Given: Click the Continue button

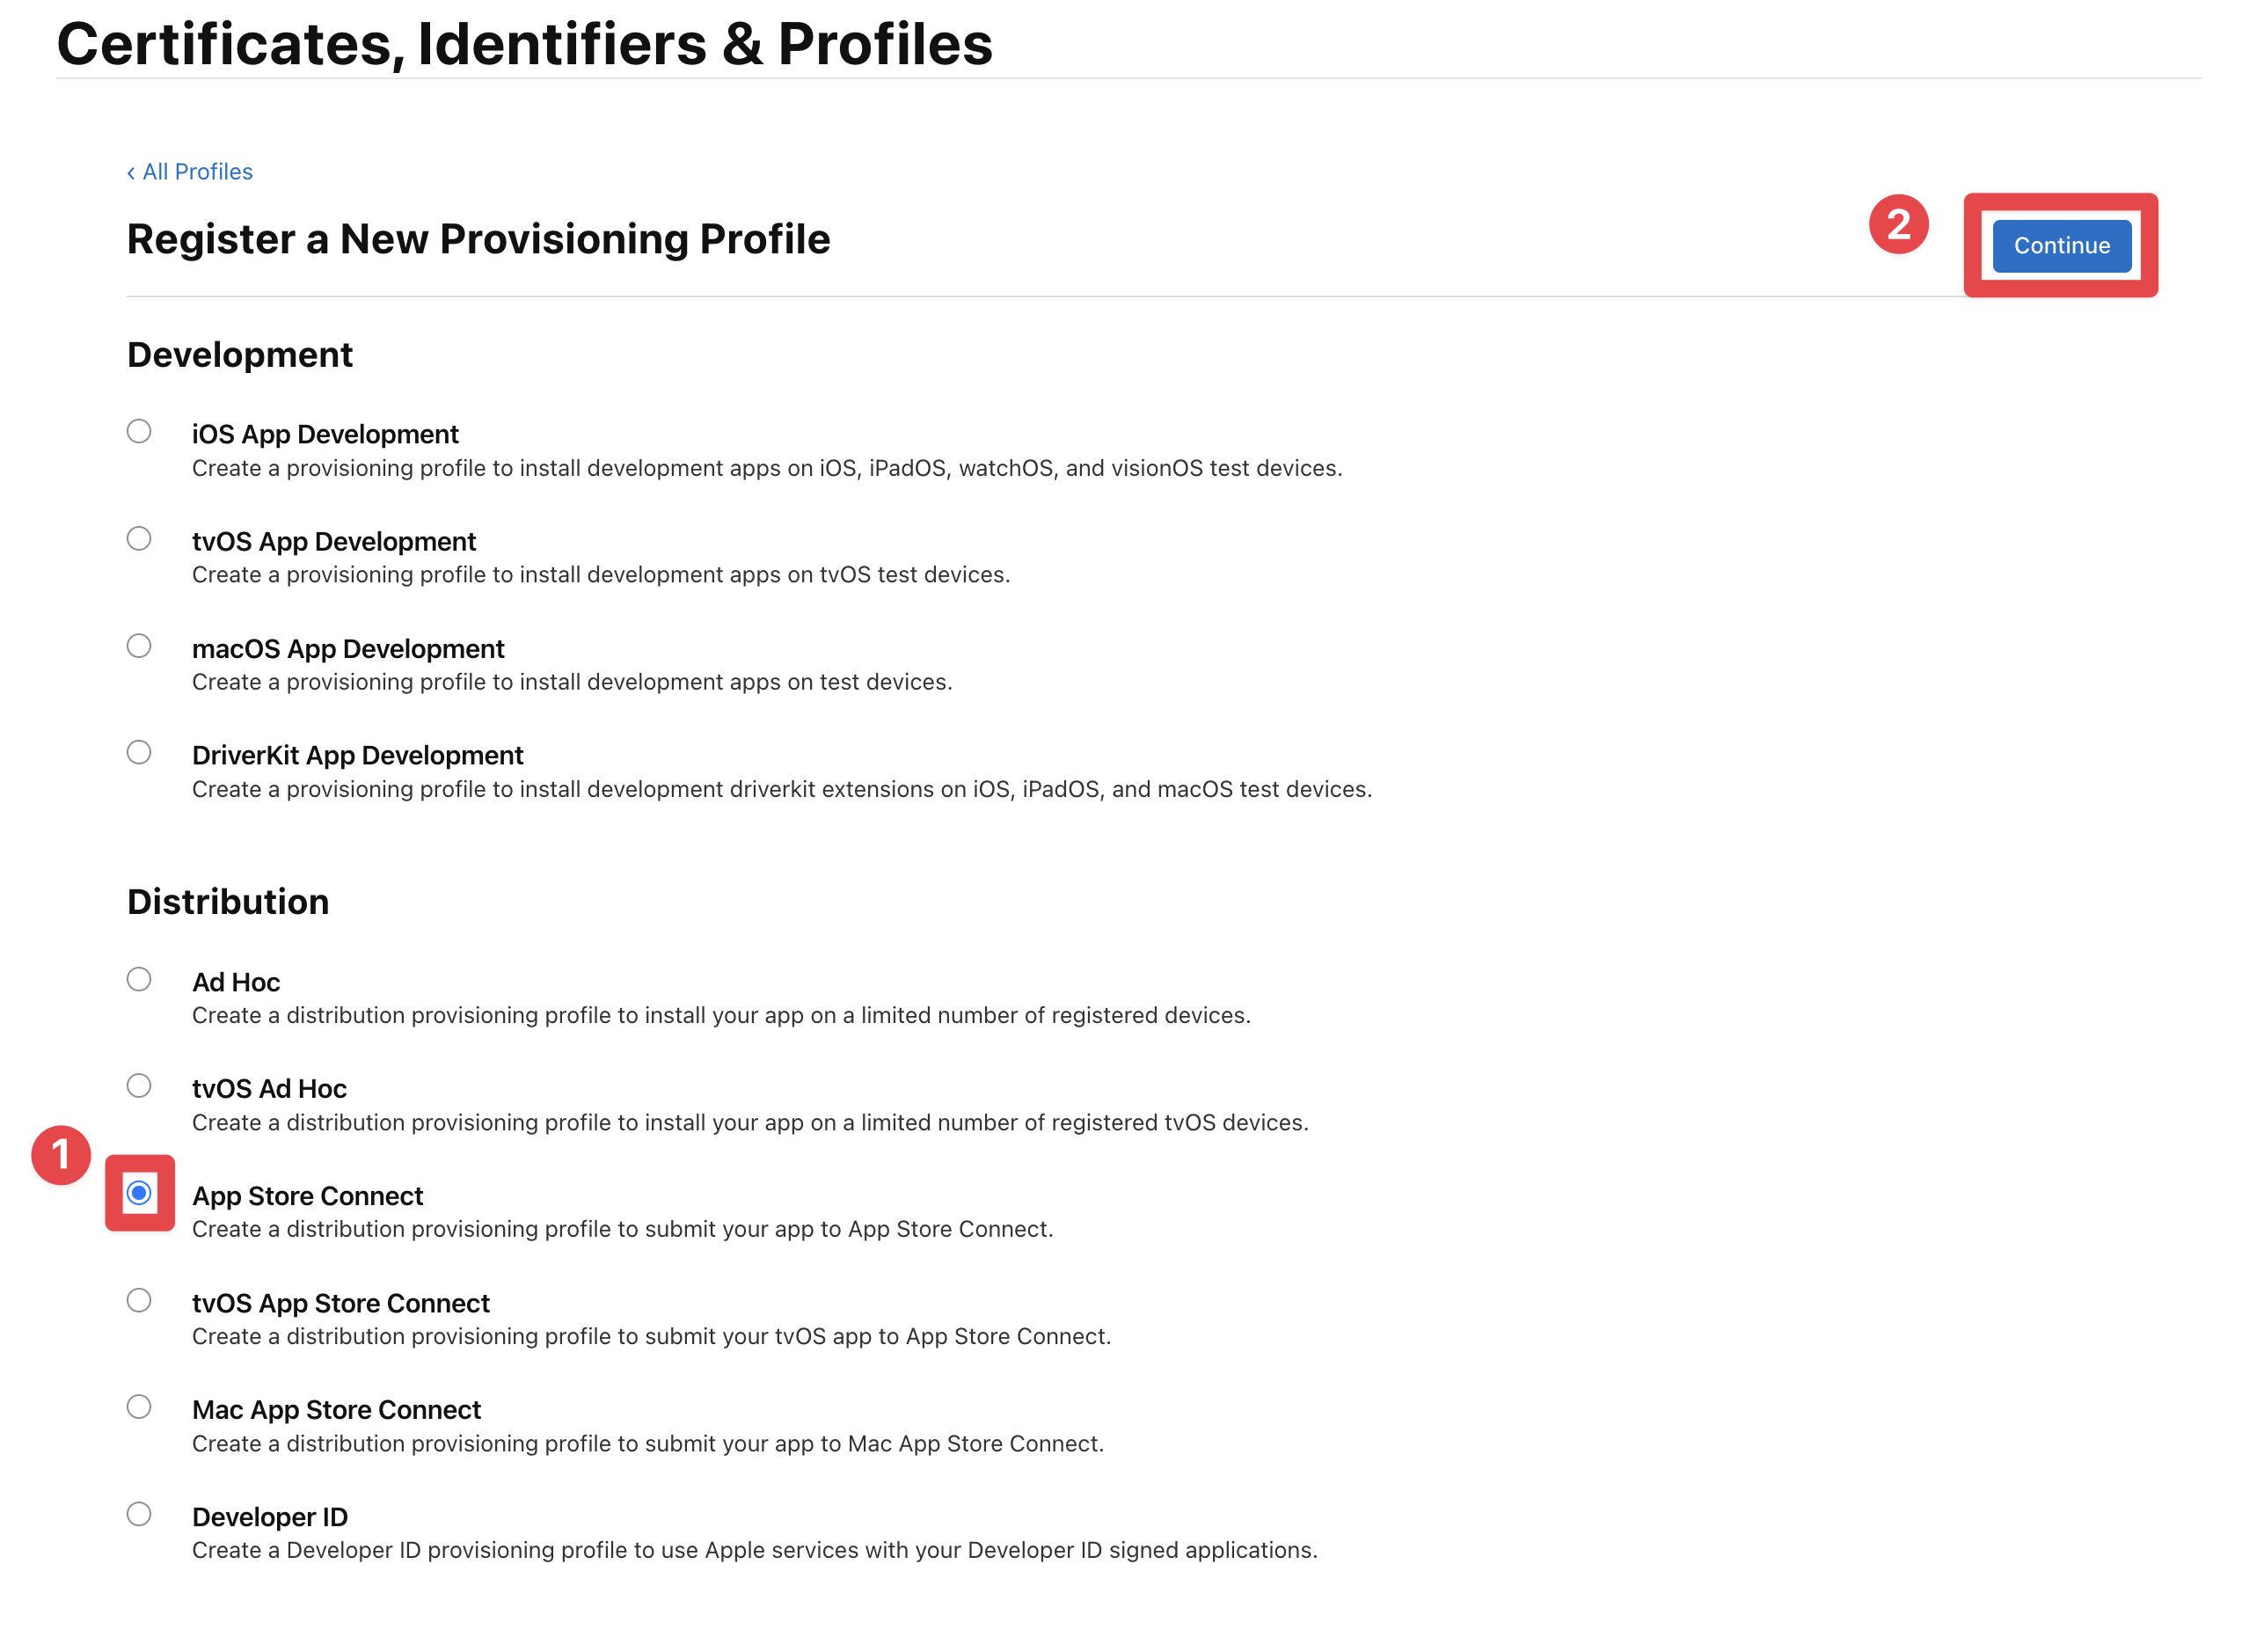Looking at the screenshot, I should (x=2060, y=245).
